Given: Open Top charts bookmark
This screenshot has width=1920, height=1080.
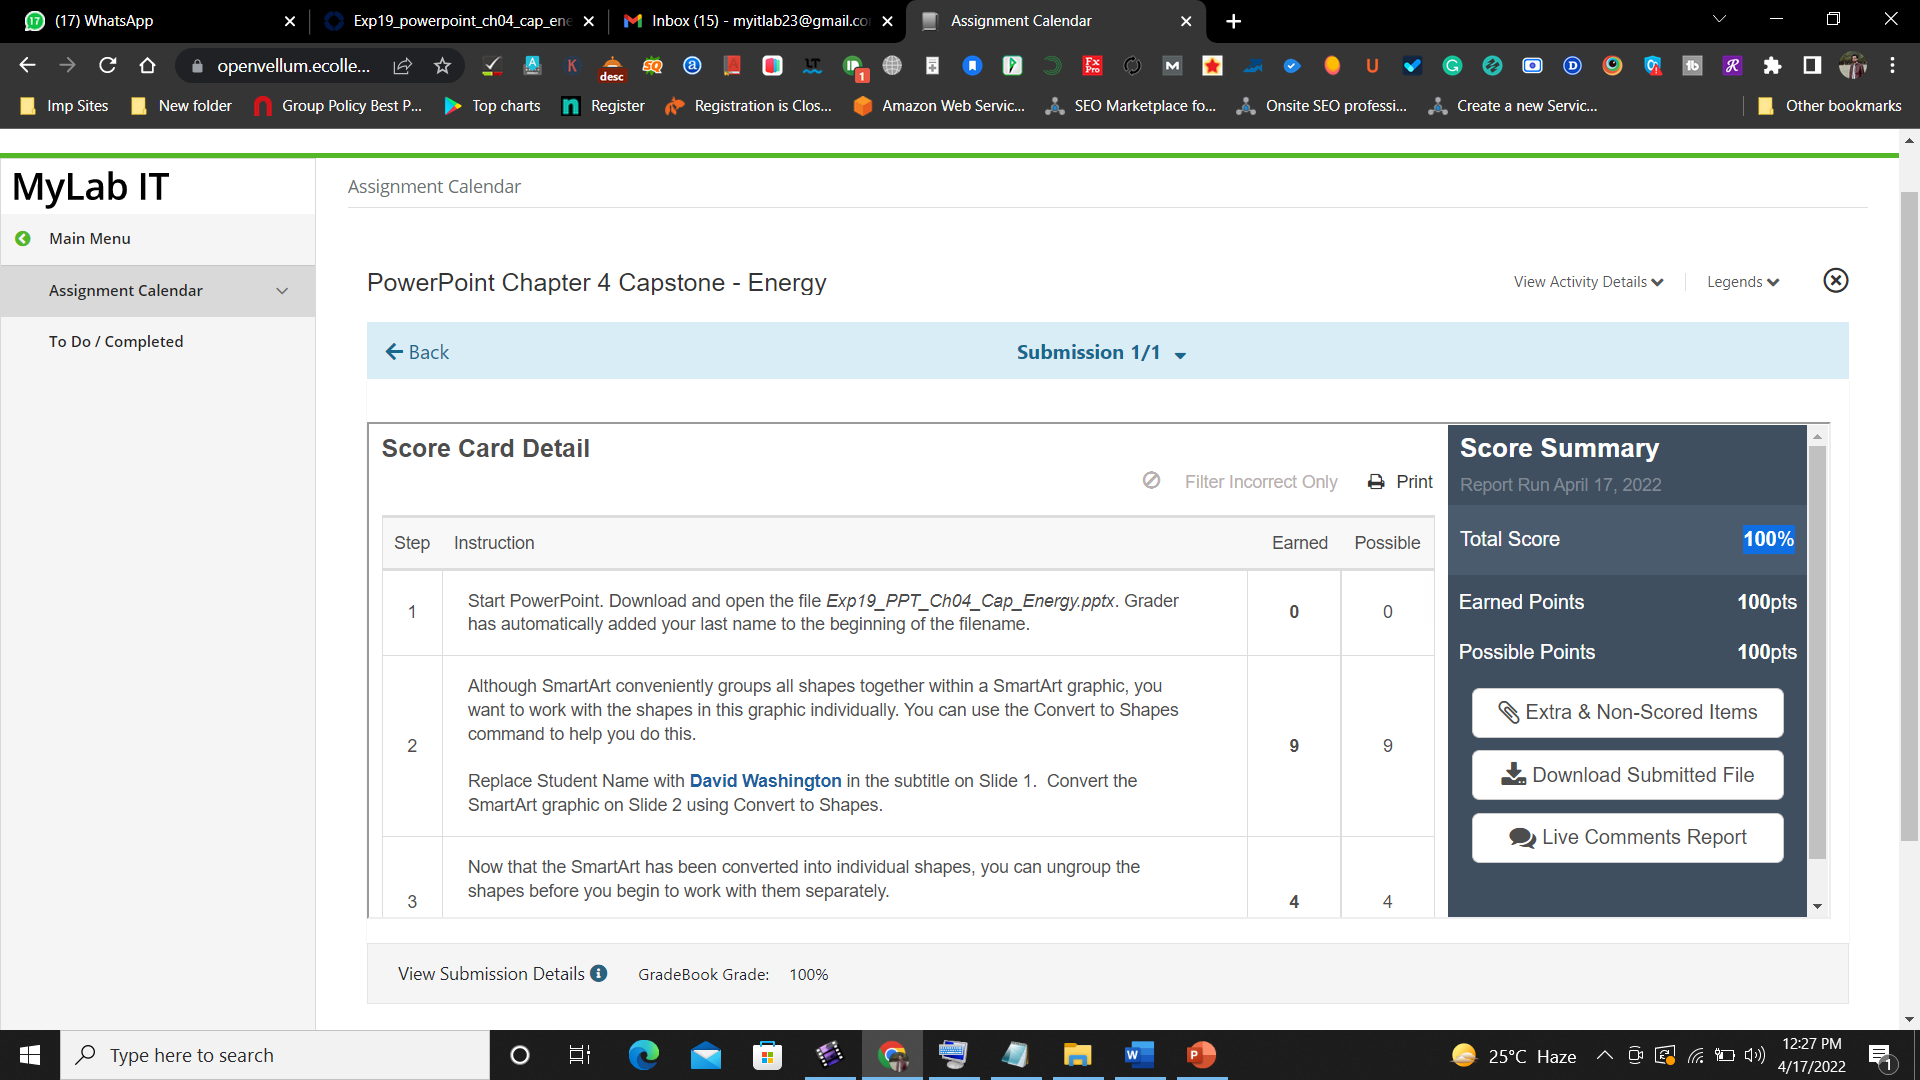Looking at the screenshot, I should [492, 106].
